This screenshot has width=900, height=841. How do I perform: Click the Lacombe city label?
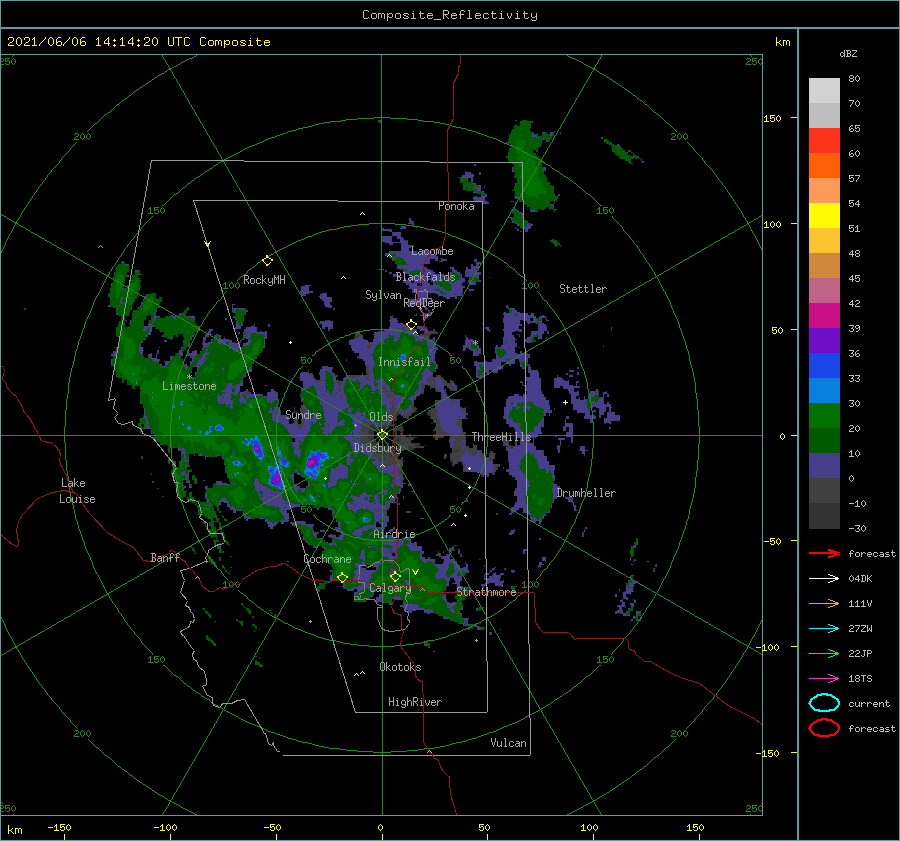click(432, 251)
